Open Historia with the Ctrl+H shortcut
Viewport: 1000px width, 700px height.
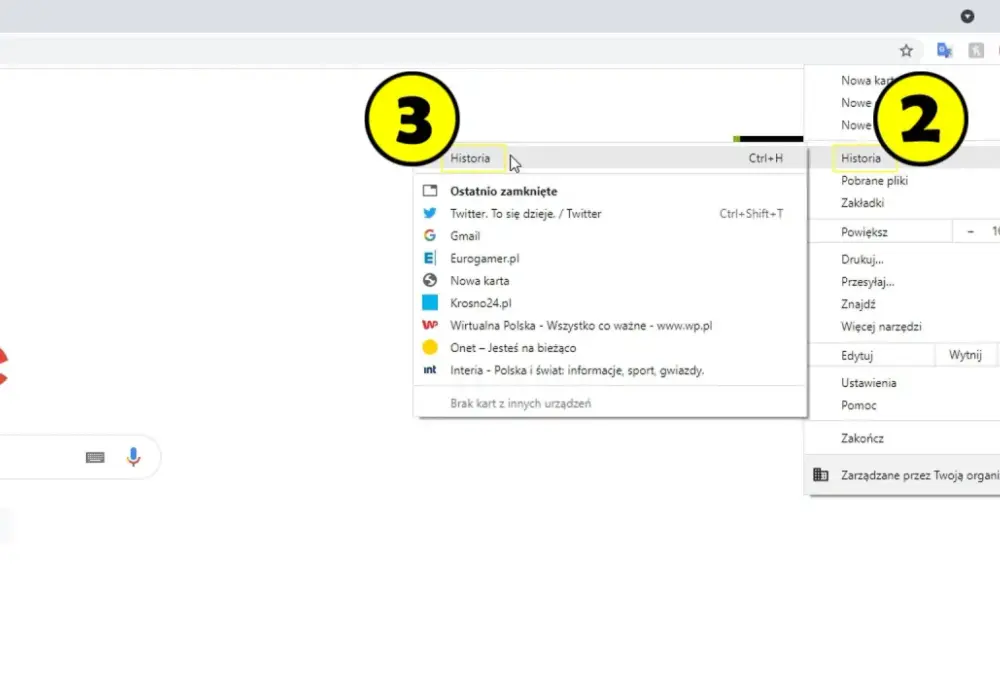point(610,158)
